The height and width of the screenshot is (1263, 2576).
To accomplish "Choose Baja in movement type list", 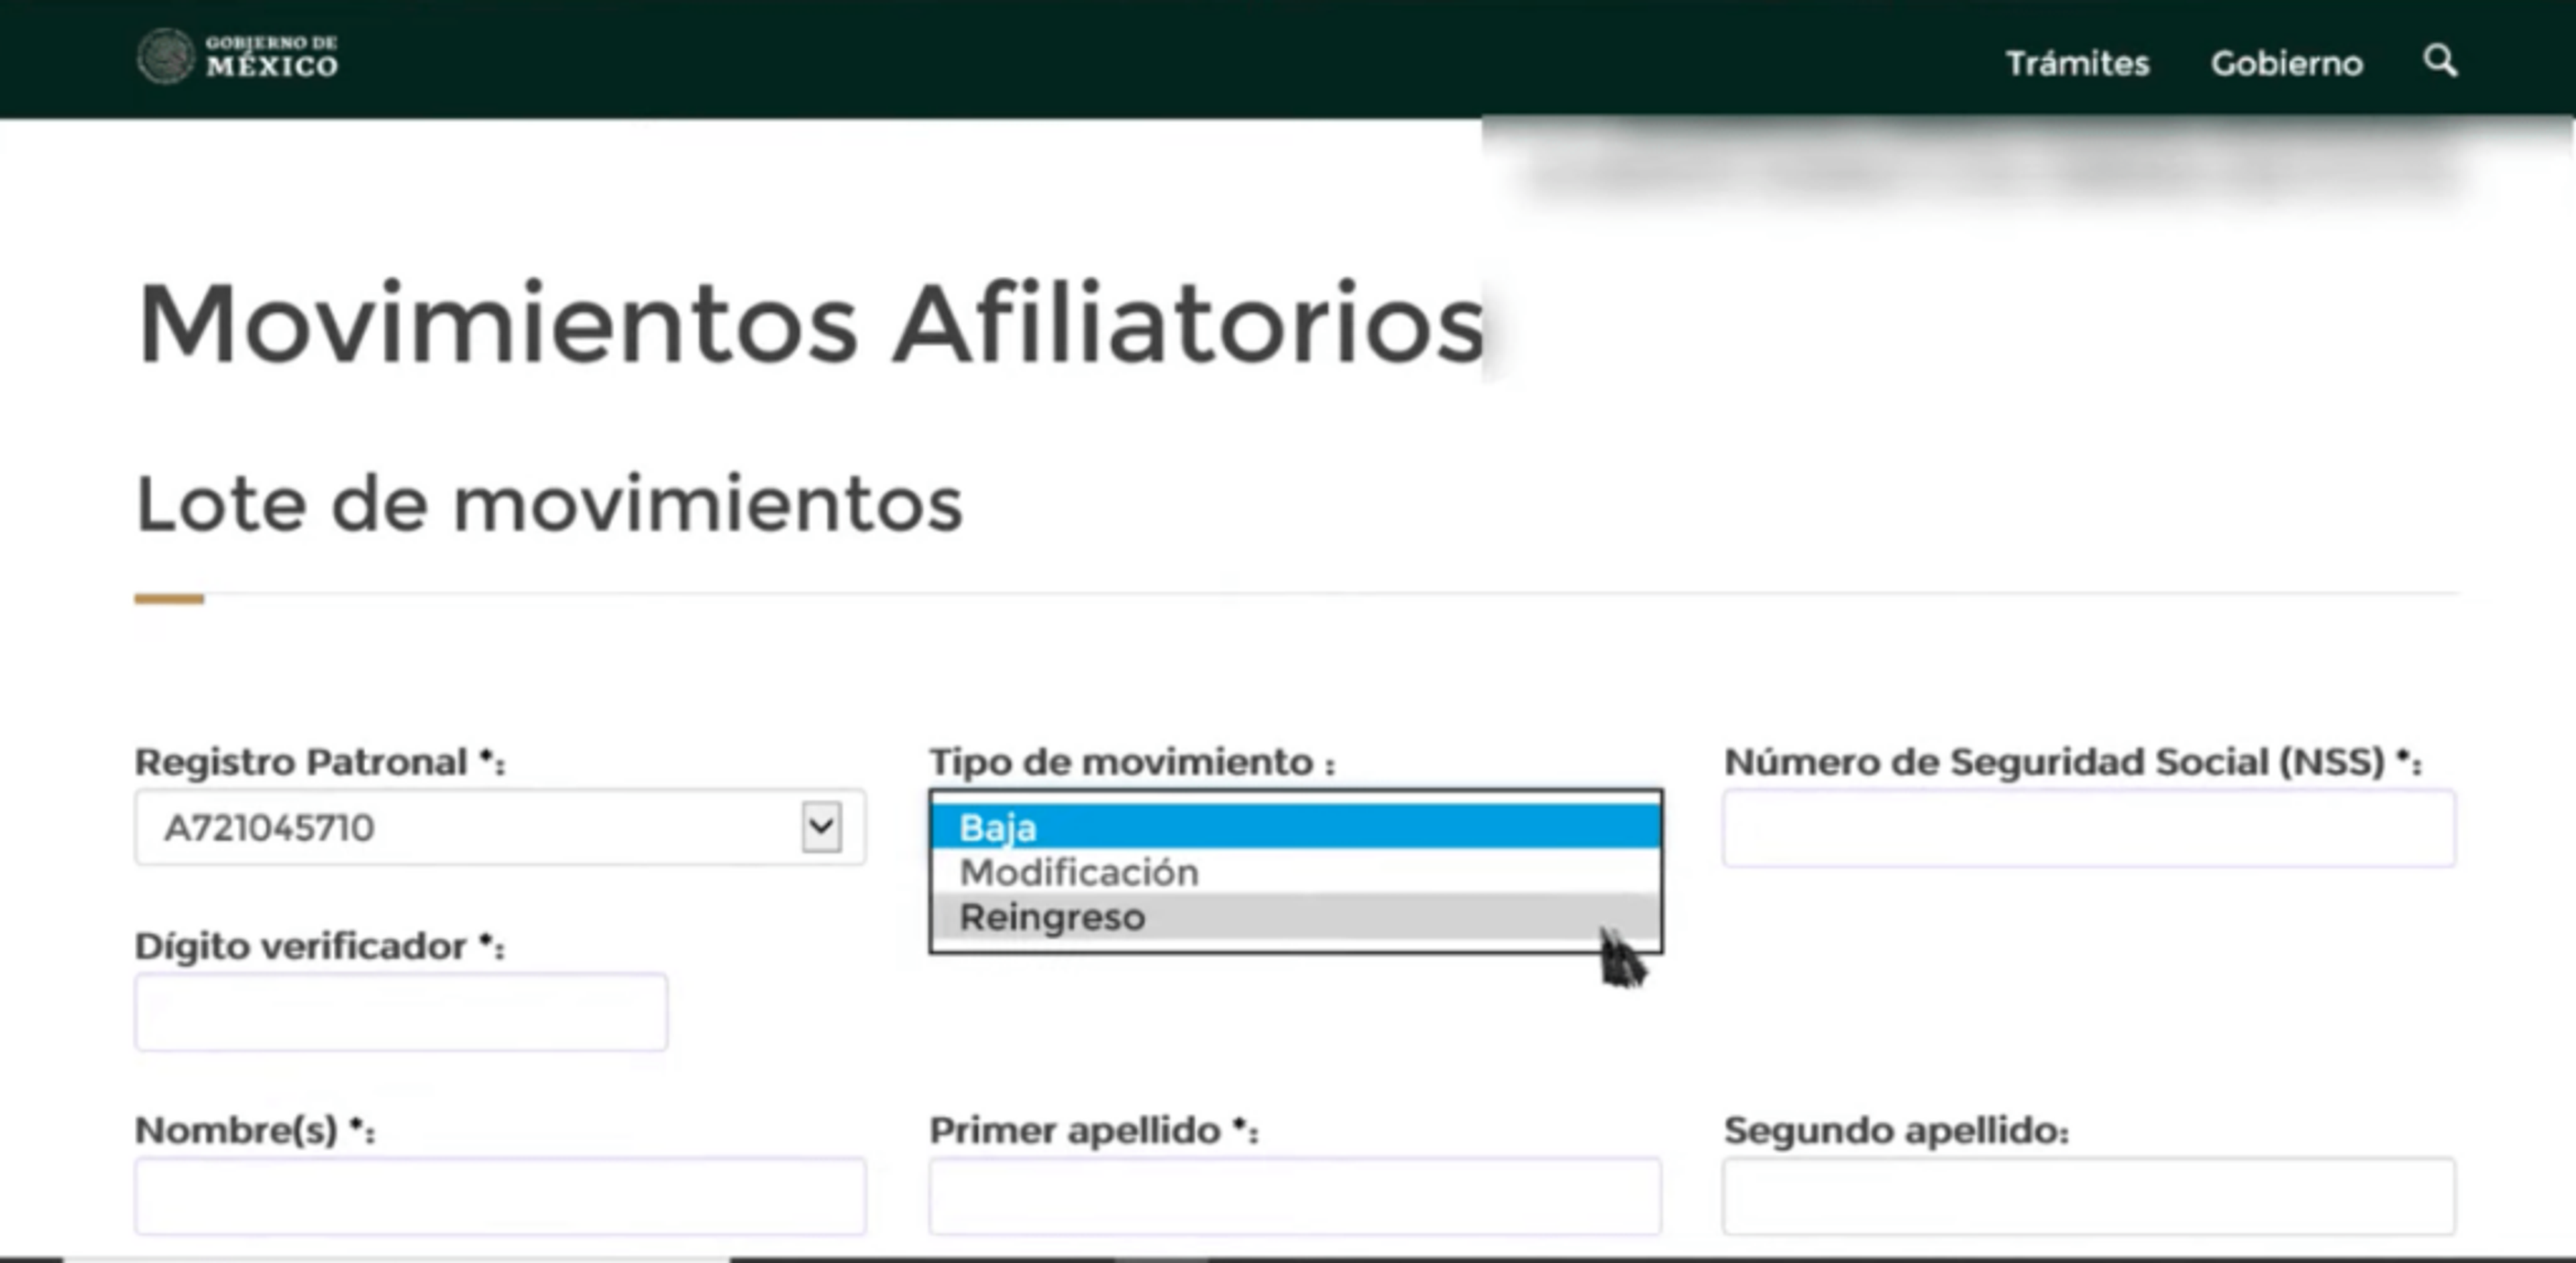I will pyautogui.click(x=1296, y=827).
